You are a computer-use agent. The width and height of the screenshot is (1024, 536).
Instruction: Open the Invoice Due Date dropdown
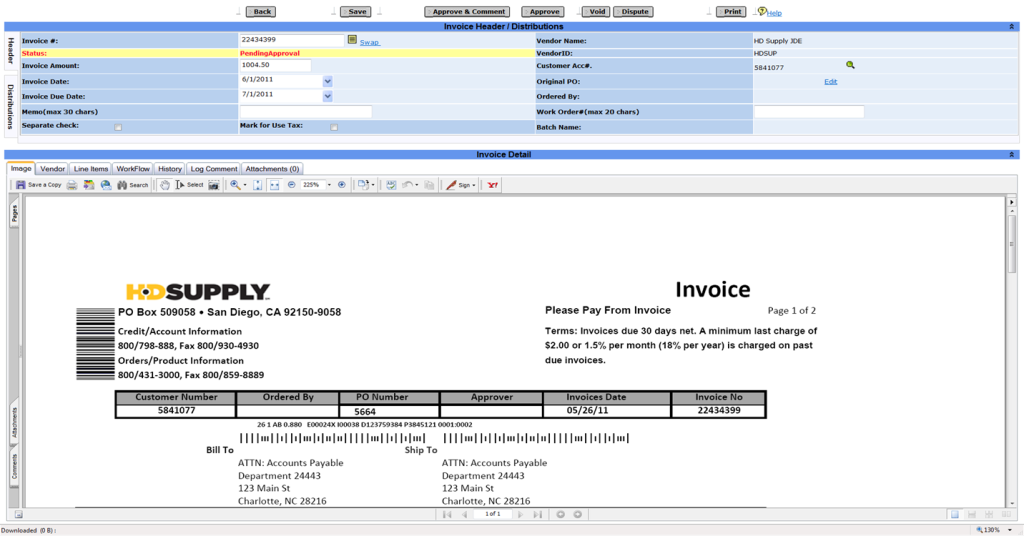pos(327,96)
